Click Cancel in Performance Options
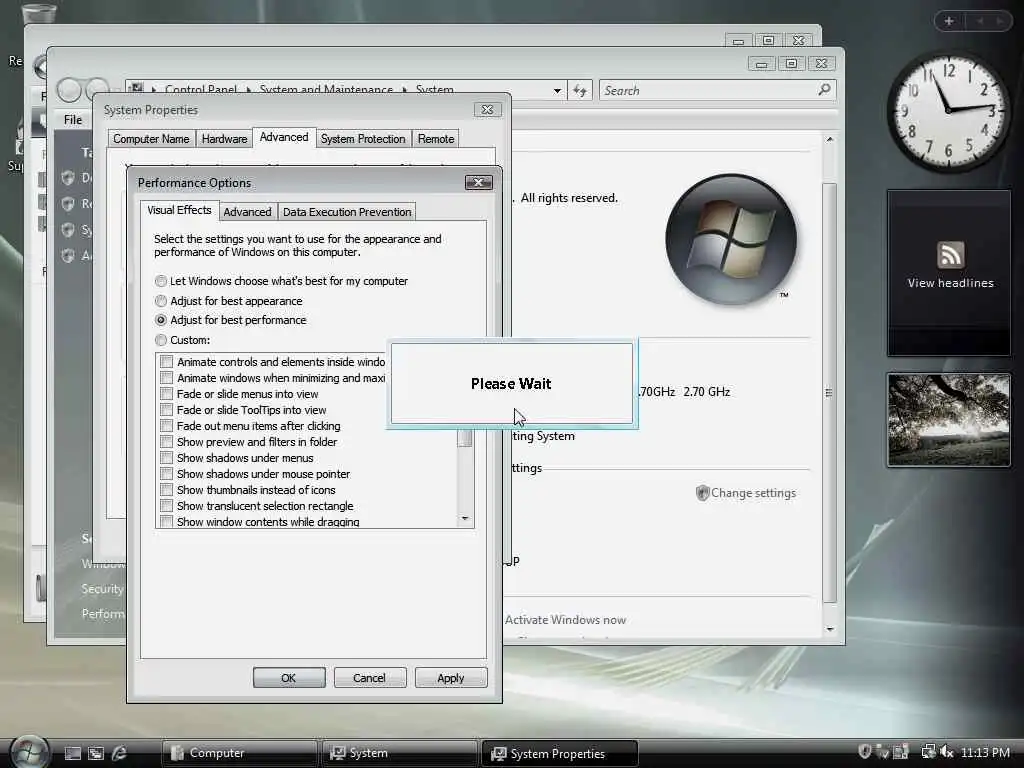The height and width of the screenshot is (768, 1024). tap(370, 678)
